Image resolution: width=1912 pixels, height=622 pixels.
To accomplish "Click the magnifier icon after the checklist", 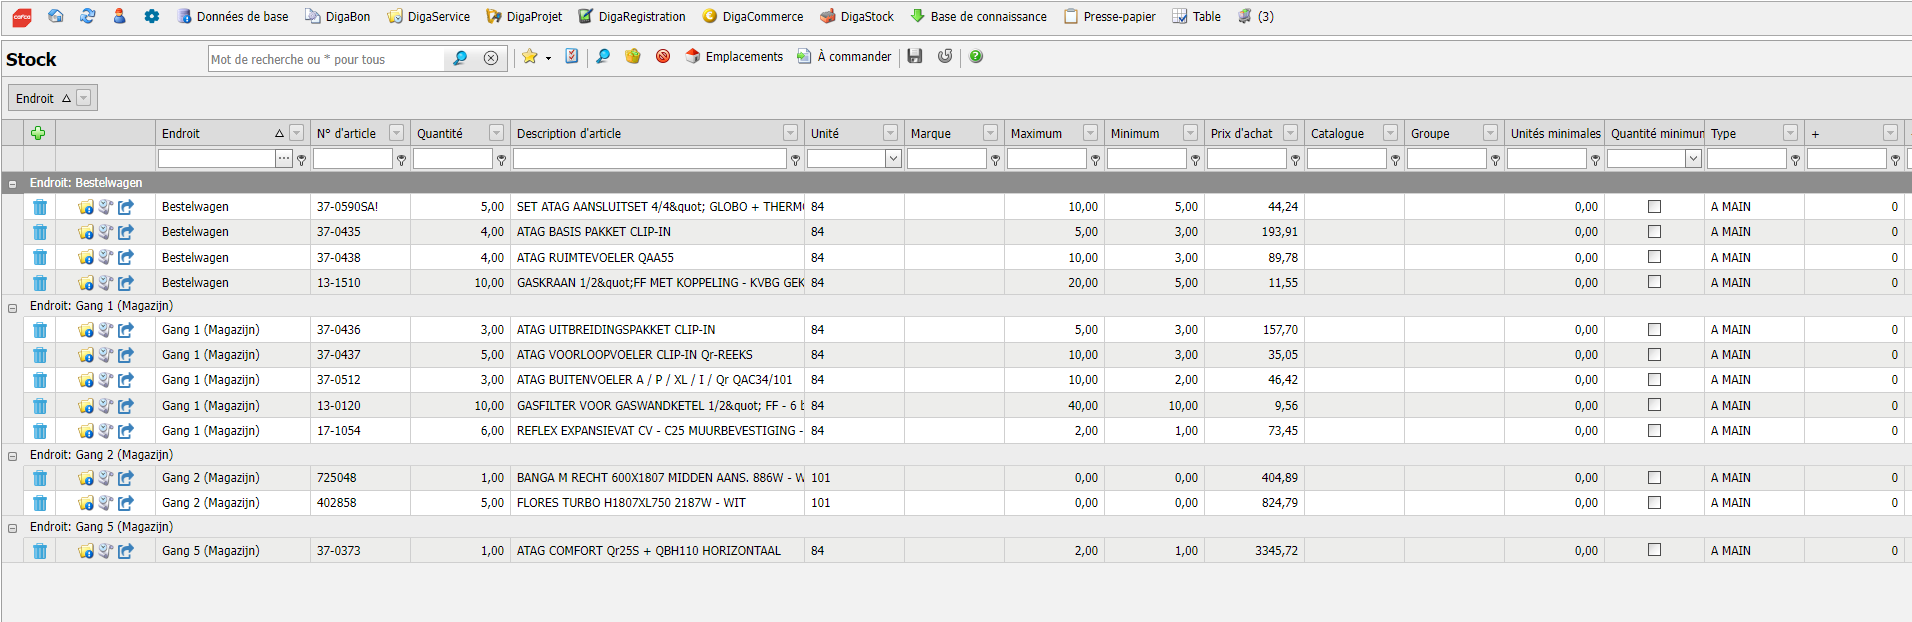I will pos(603,57).
